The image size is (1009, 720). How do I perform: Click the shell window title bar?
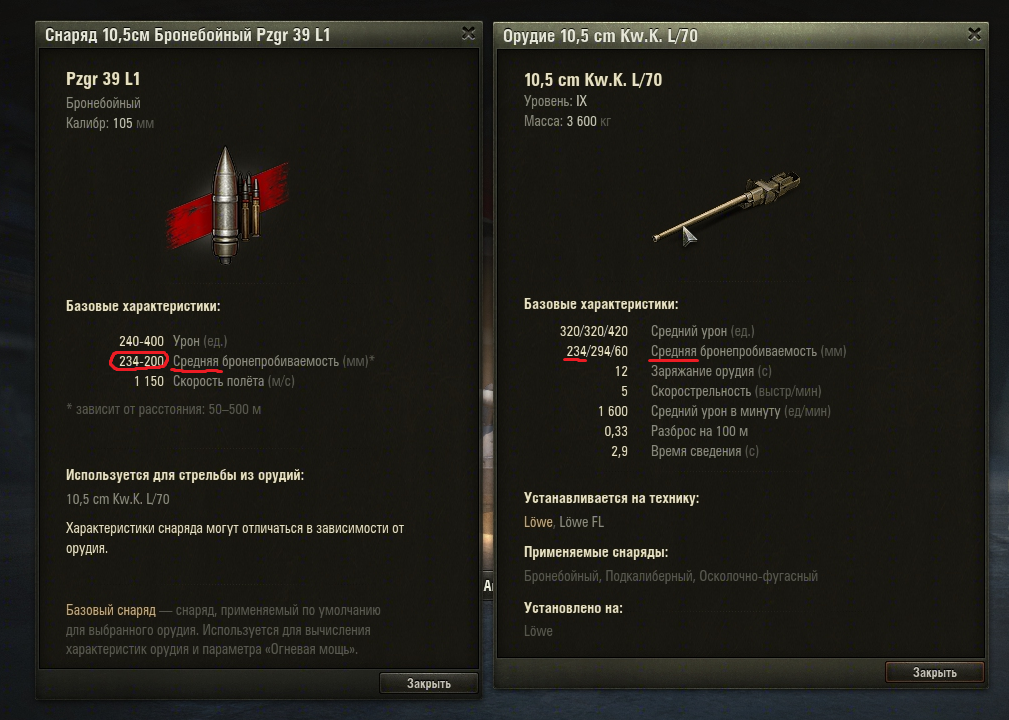pyautogui.click(x=251, y=35)
